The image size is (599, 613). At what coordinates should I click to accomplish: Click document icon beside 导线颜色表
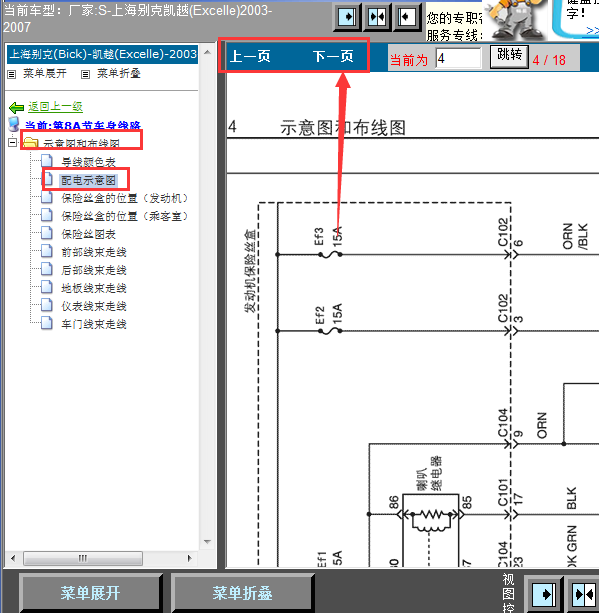[47, 161]
